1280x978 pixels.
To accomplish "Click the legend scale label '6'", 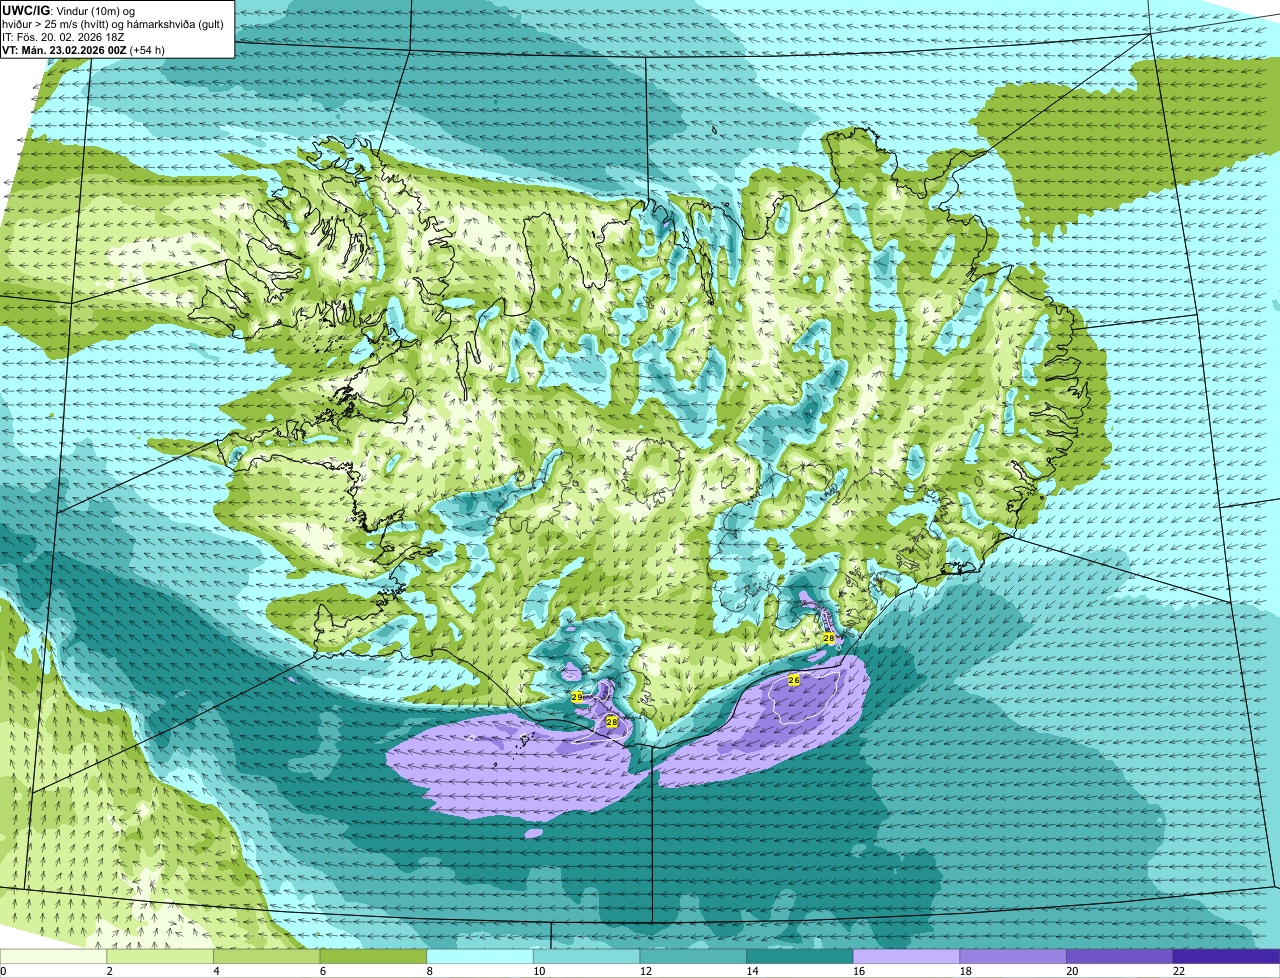I will [323, 971].
